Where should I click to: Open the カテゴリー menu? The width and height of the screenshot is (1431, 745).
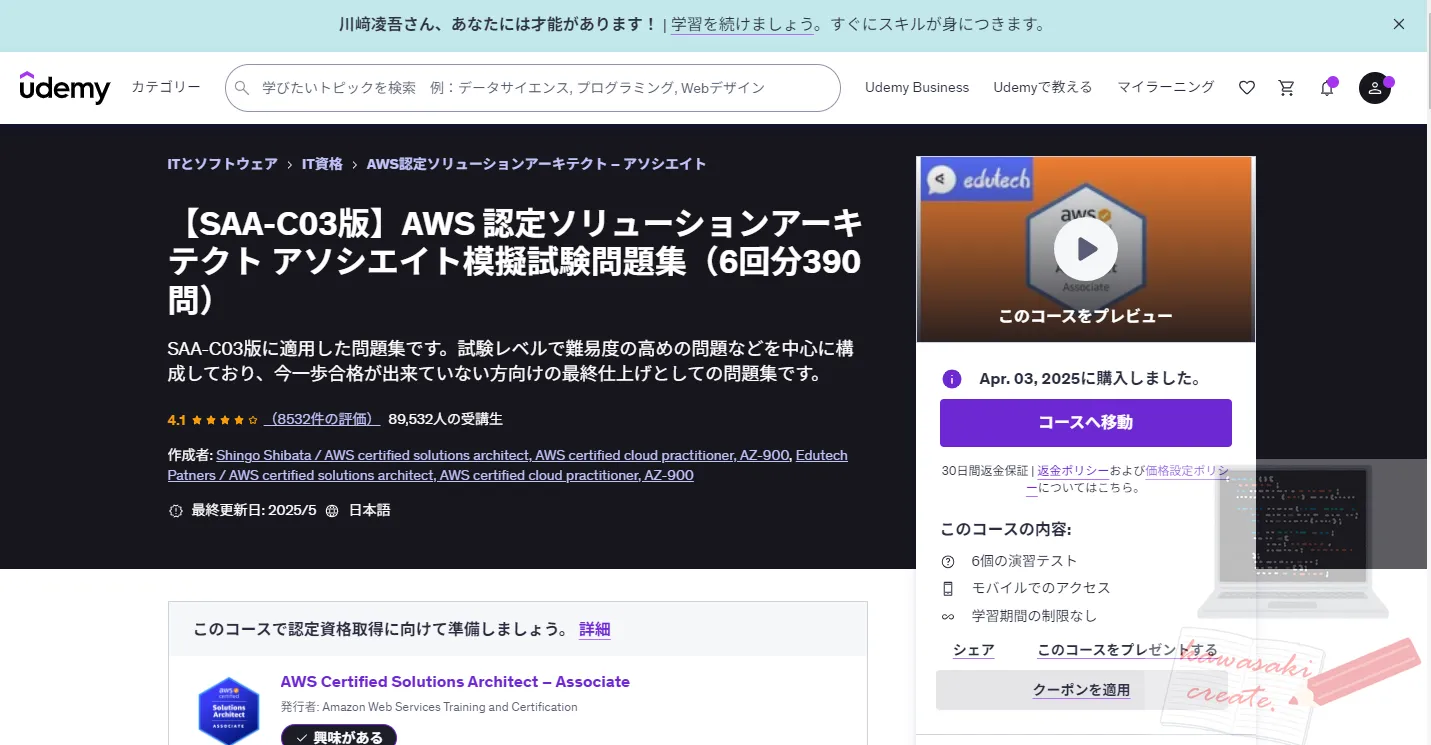point(166,87)
